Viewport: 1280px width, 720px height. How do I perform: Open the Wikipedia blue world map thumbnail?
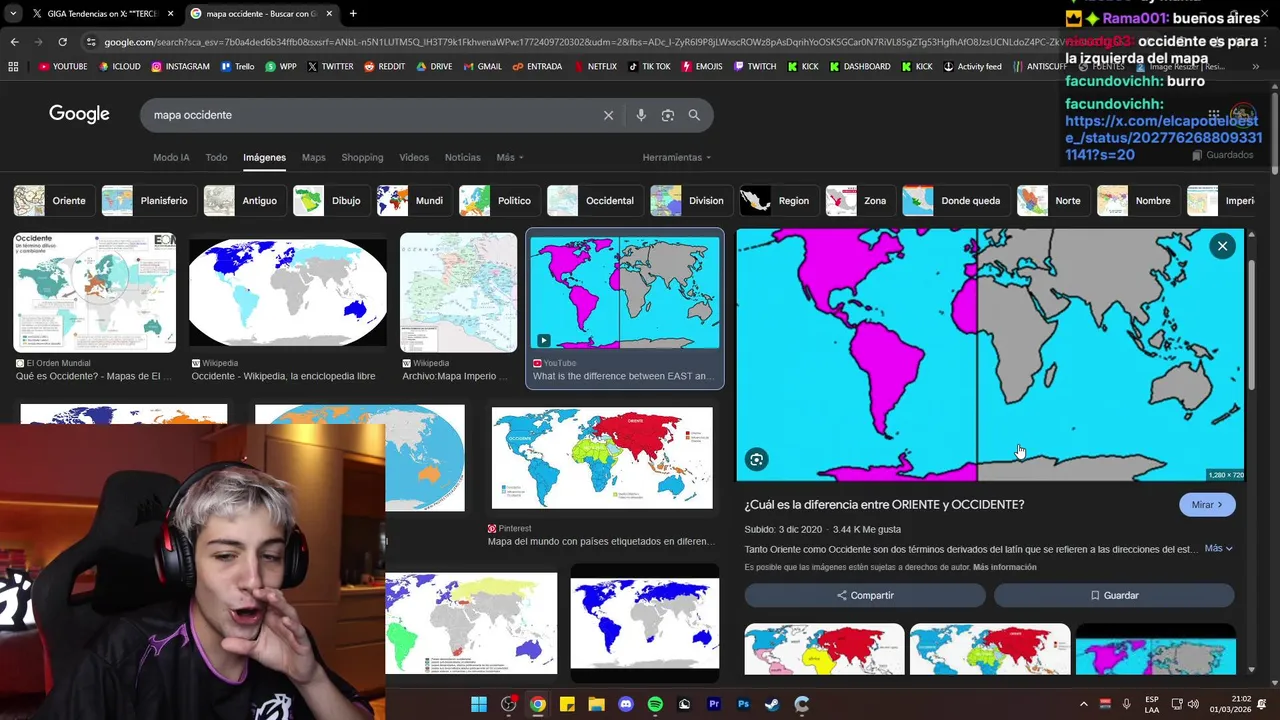[288, 292]
